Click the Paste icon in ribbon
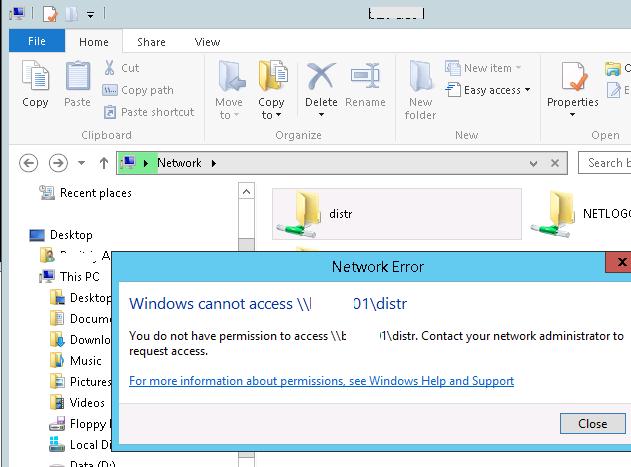The height and width of the screenshot is (467, 631). coord(77,78)
